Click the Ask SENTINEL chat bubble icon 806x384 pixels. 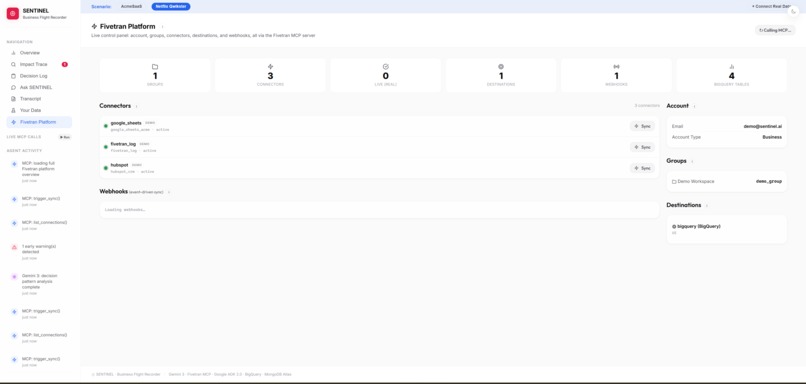pyautogui.click(x=13, y=87)
